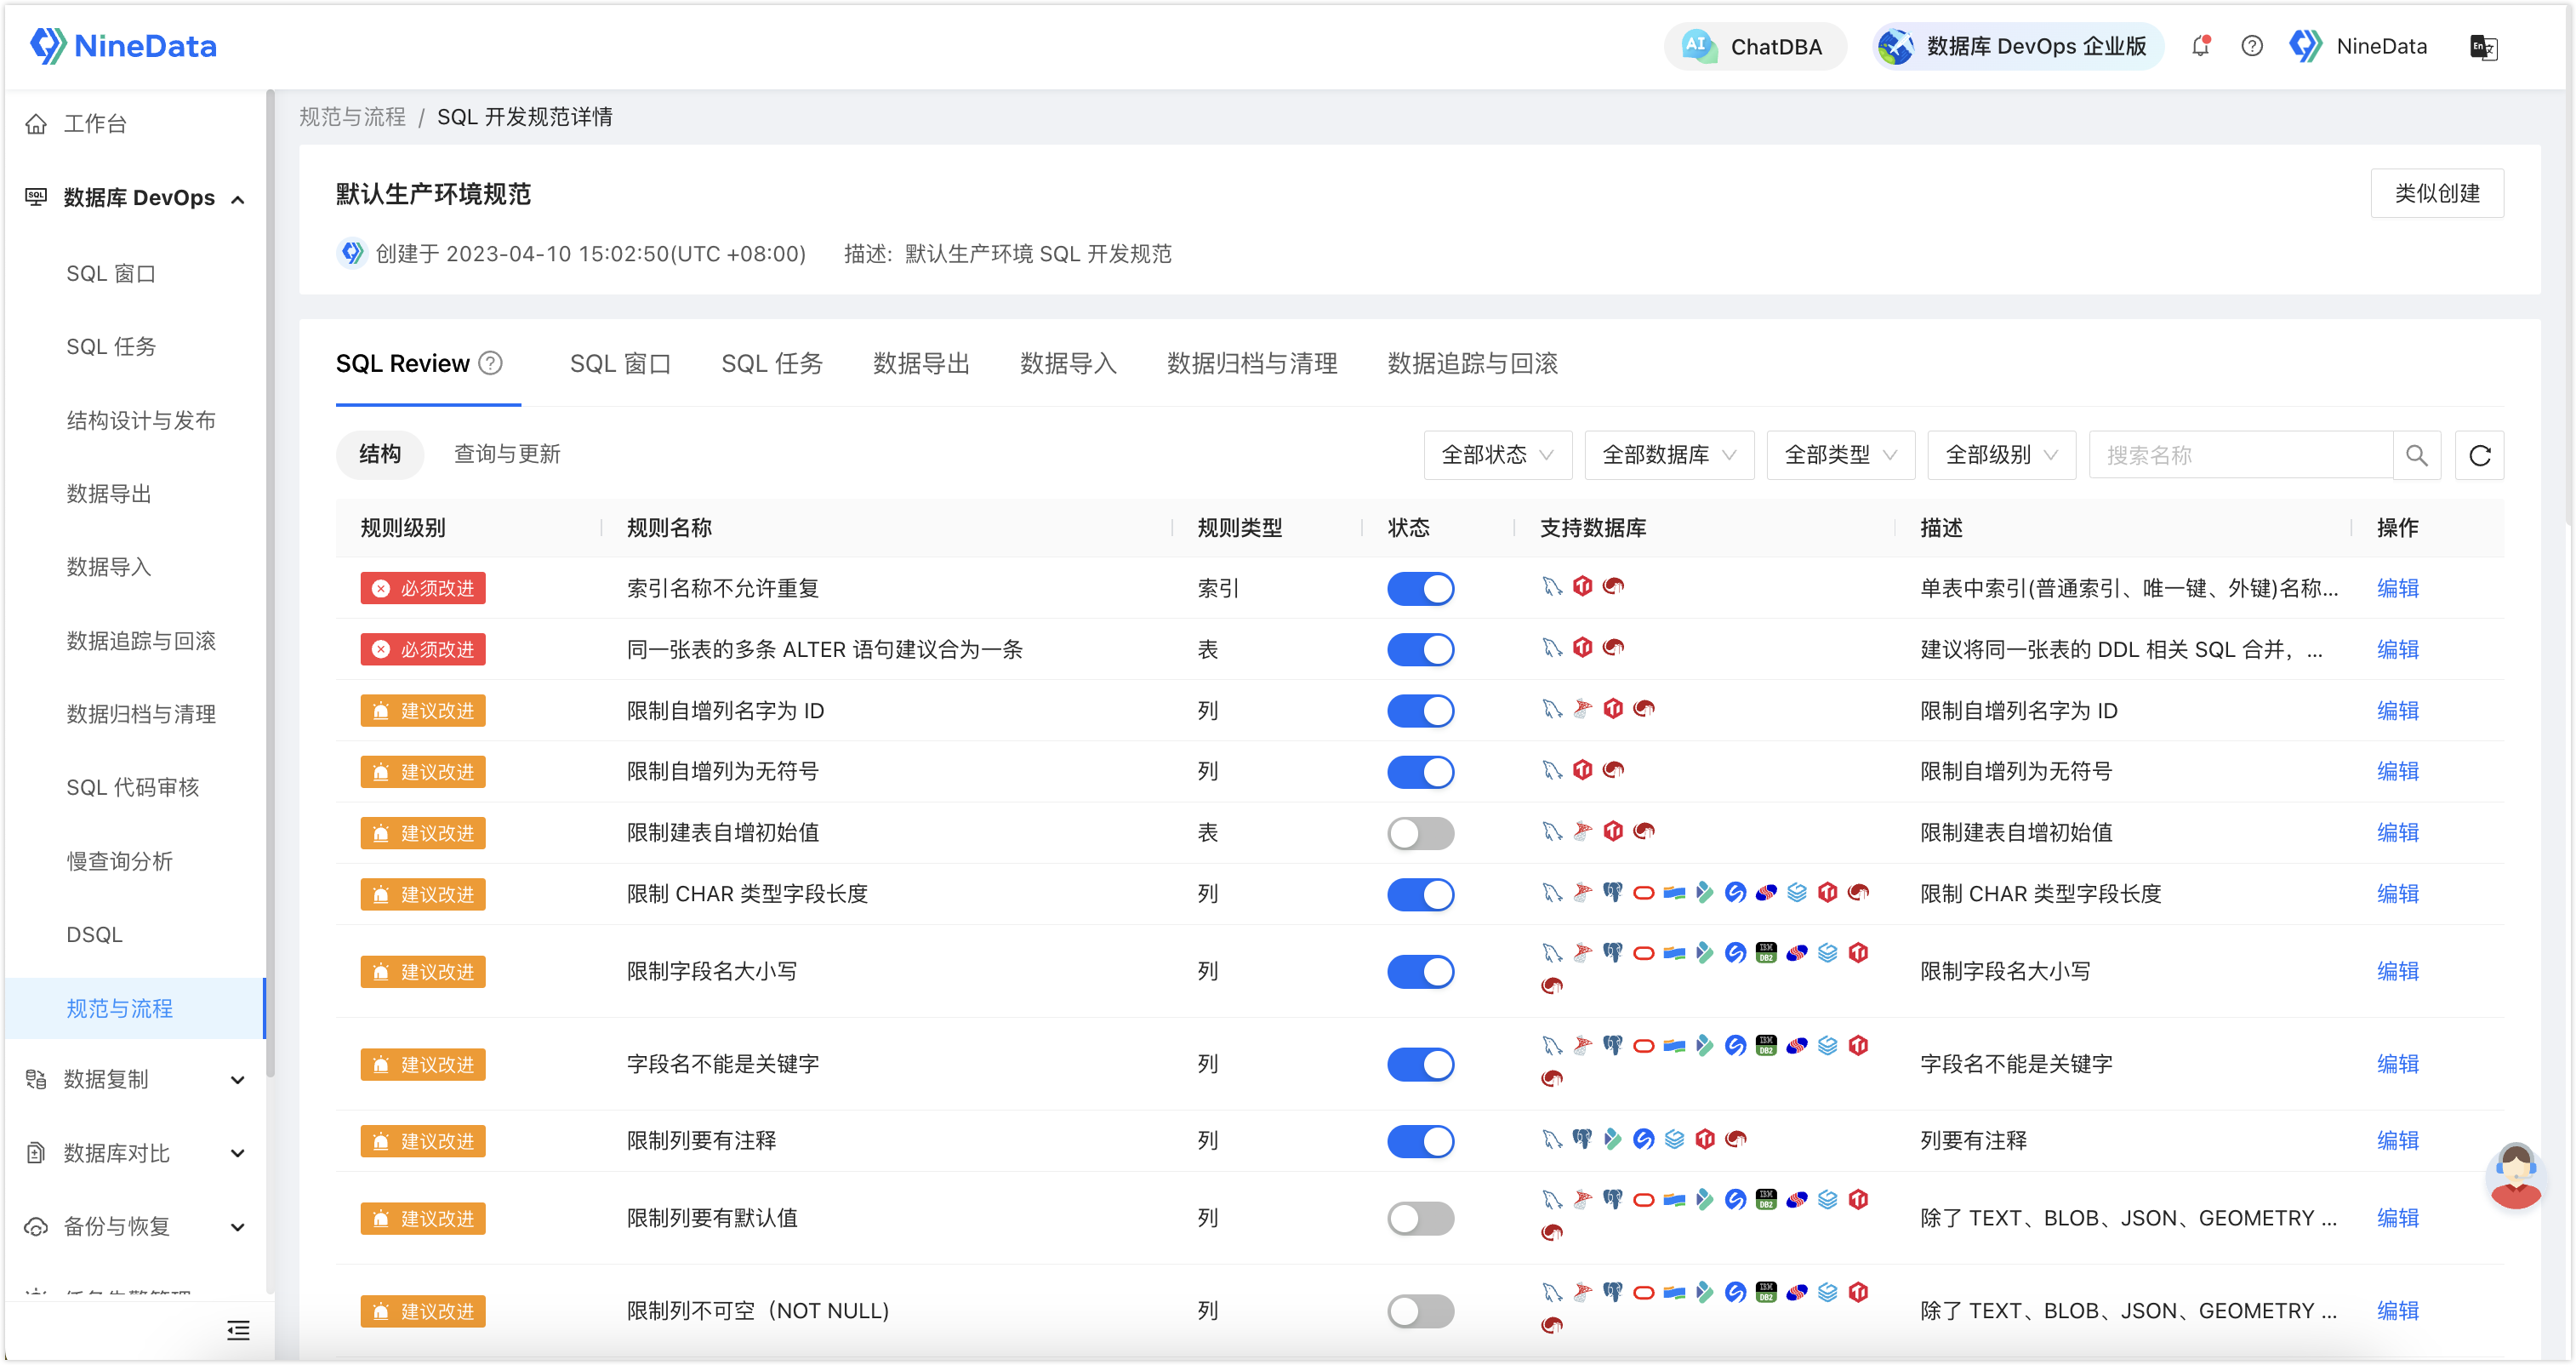Open the notification bell
Screen dimensions: 2576x1365
point(2200,46)
